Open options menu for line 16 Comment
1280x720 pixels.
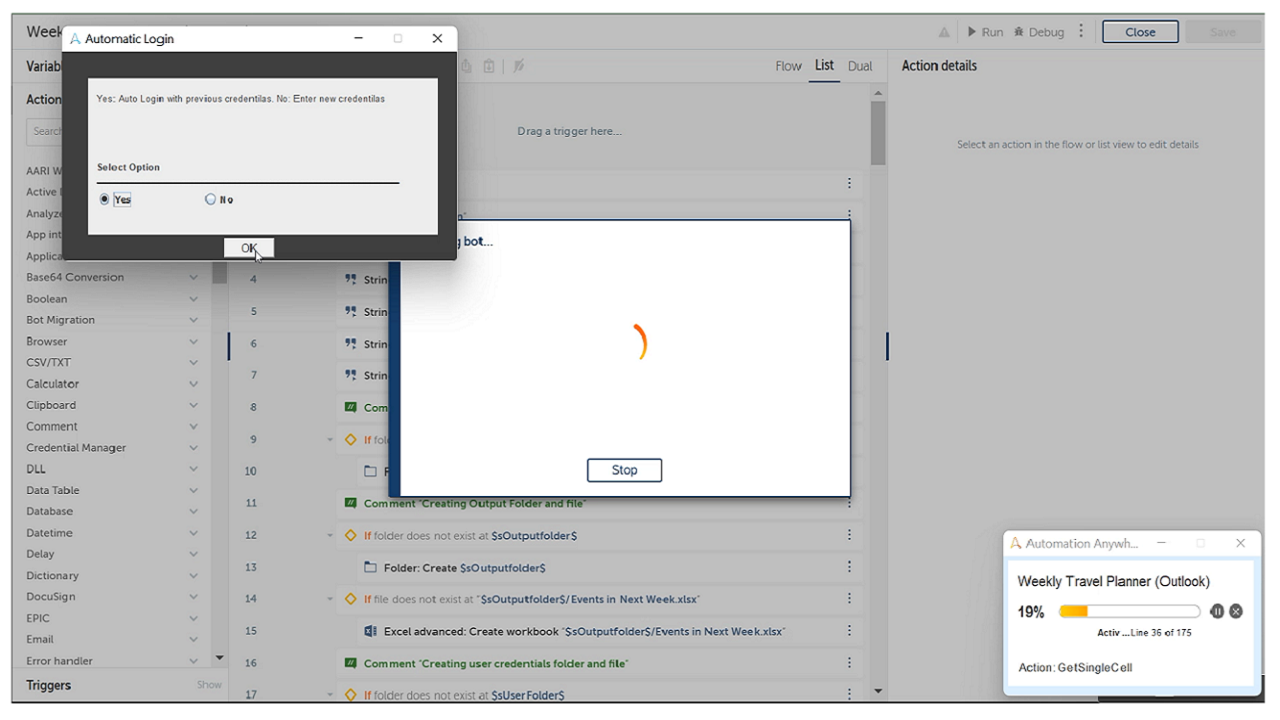pyautogui.click(x=849, y=663)
